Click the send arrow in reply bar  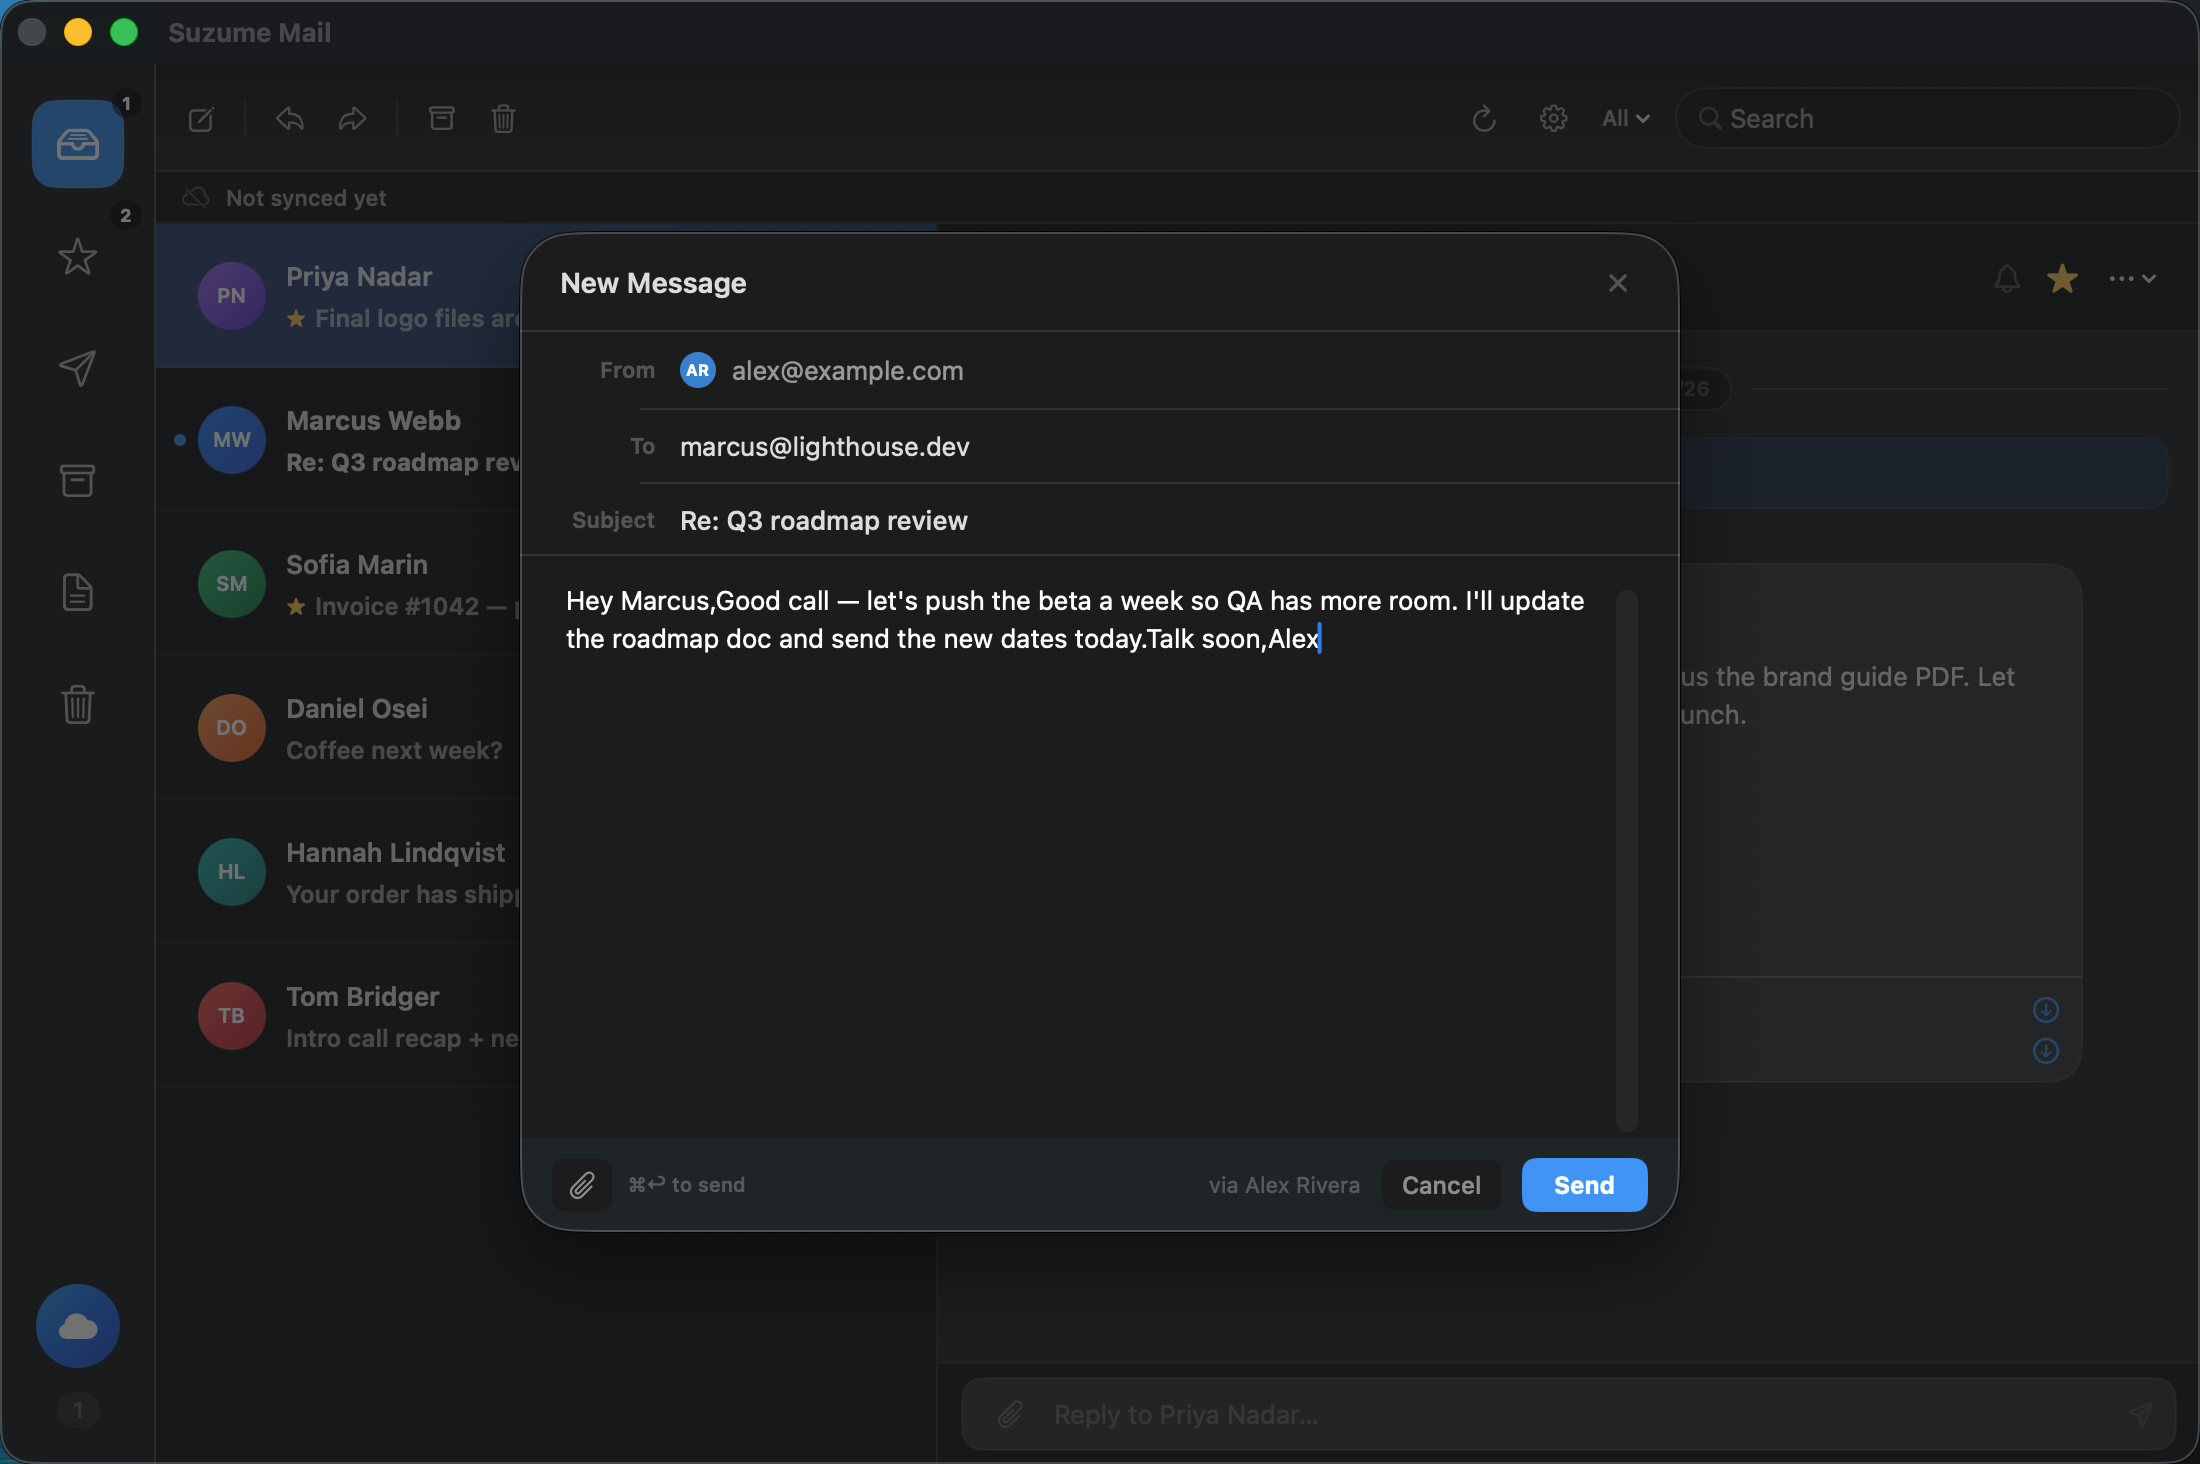pos(2138,1414)
